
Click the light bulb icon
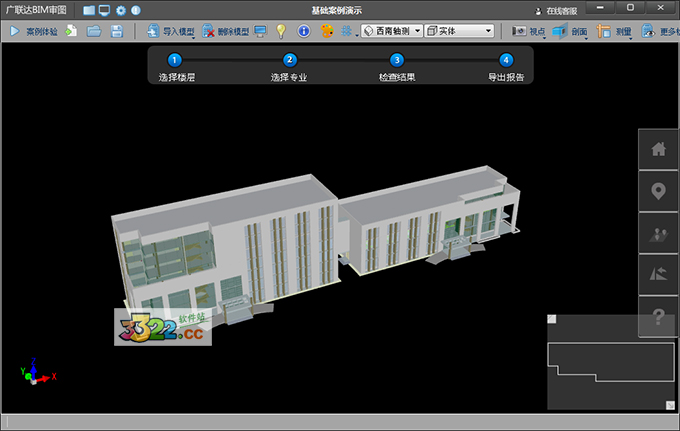281,31
